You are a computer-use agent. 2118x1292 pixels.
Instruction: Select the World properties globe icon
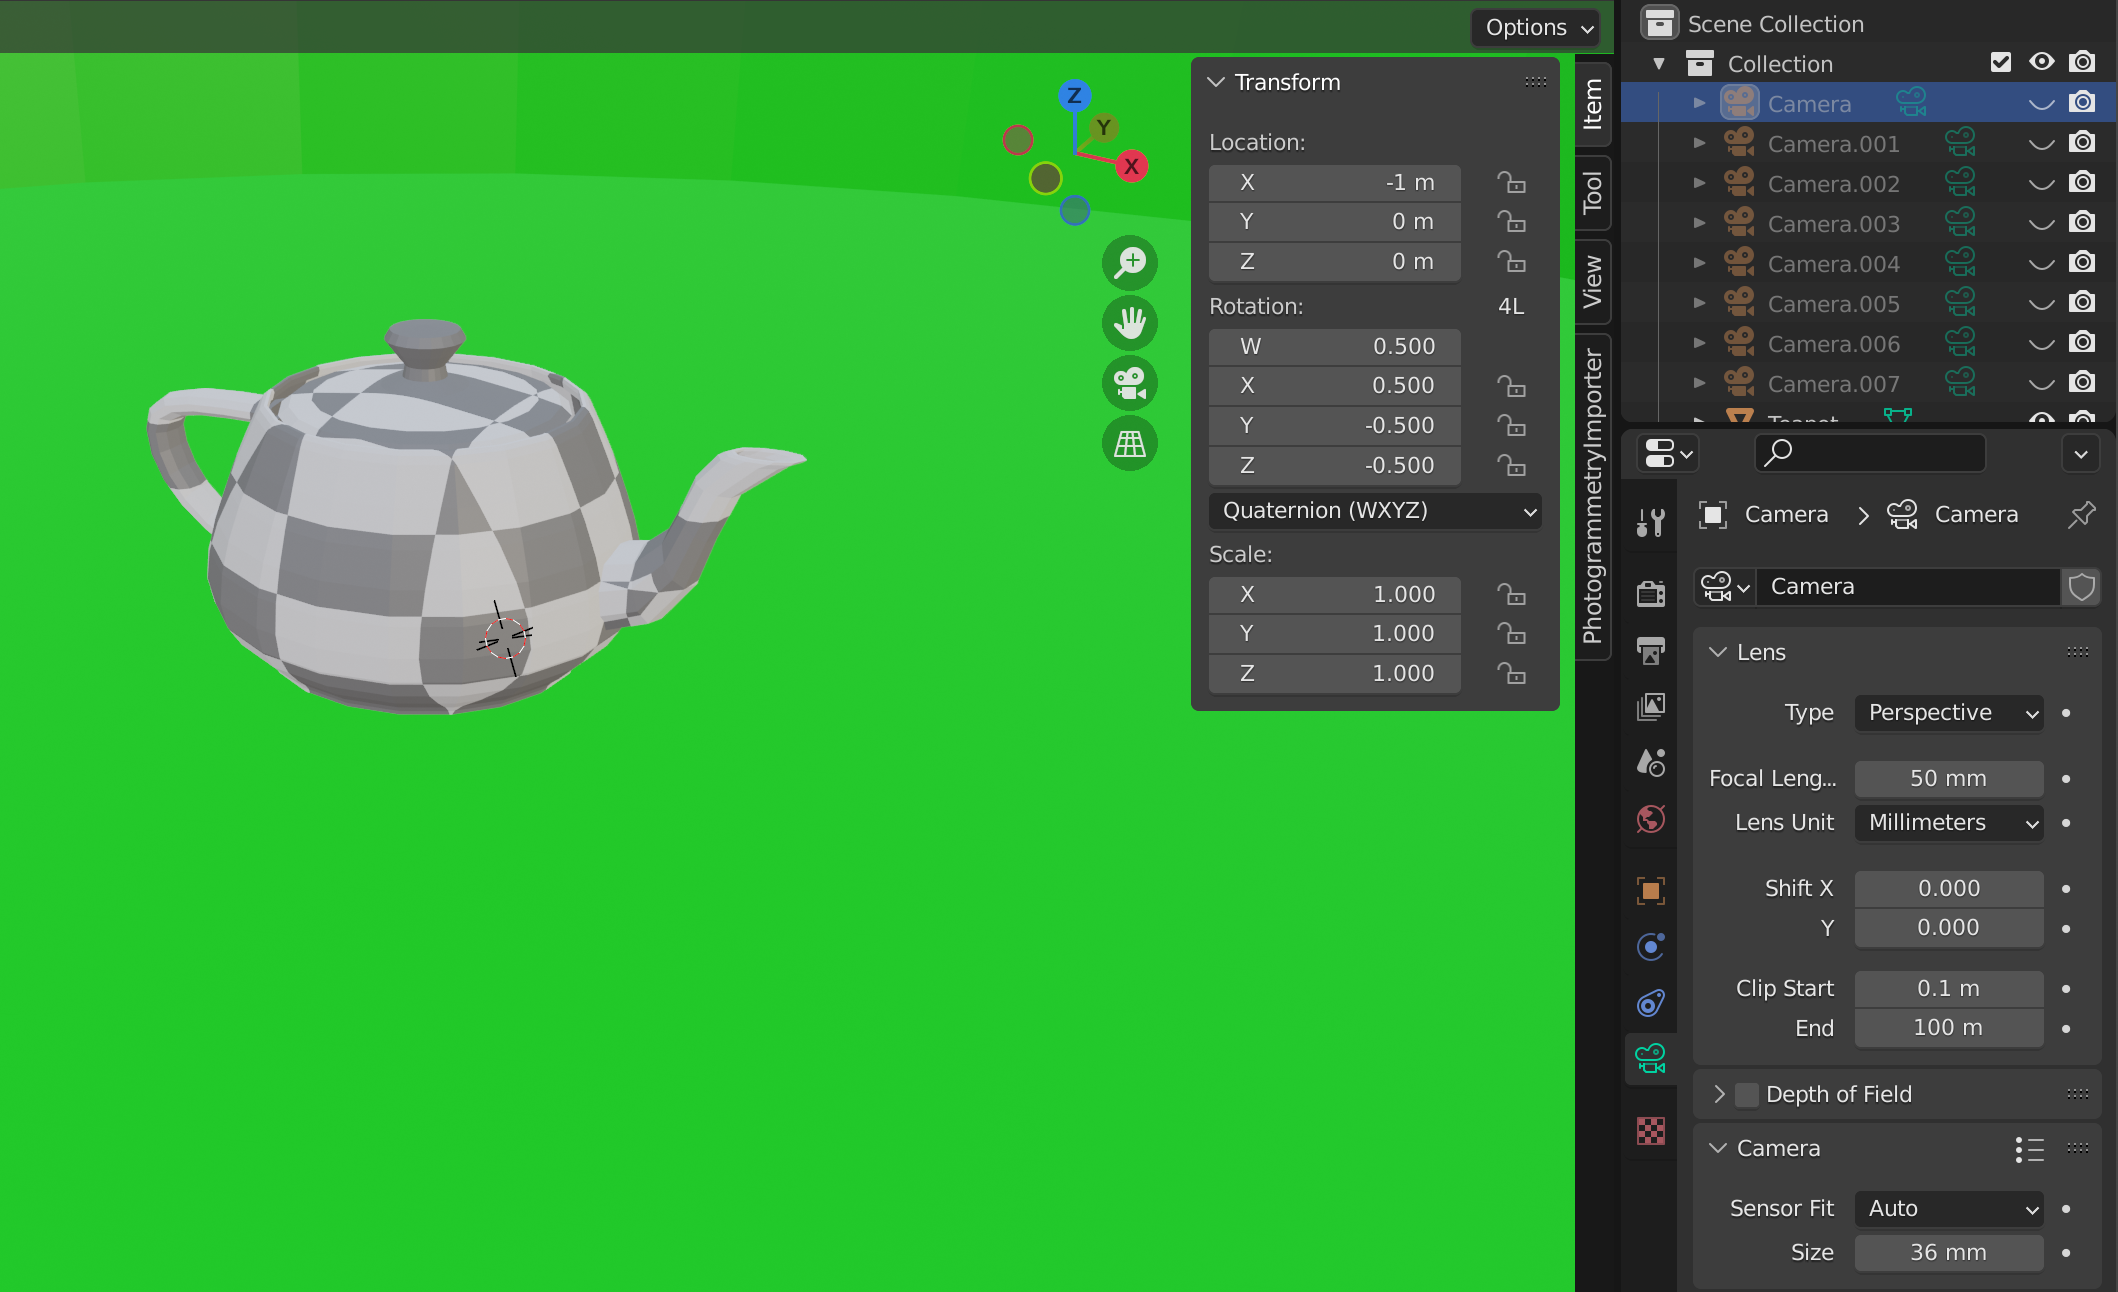(x=1650, y=819)
